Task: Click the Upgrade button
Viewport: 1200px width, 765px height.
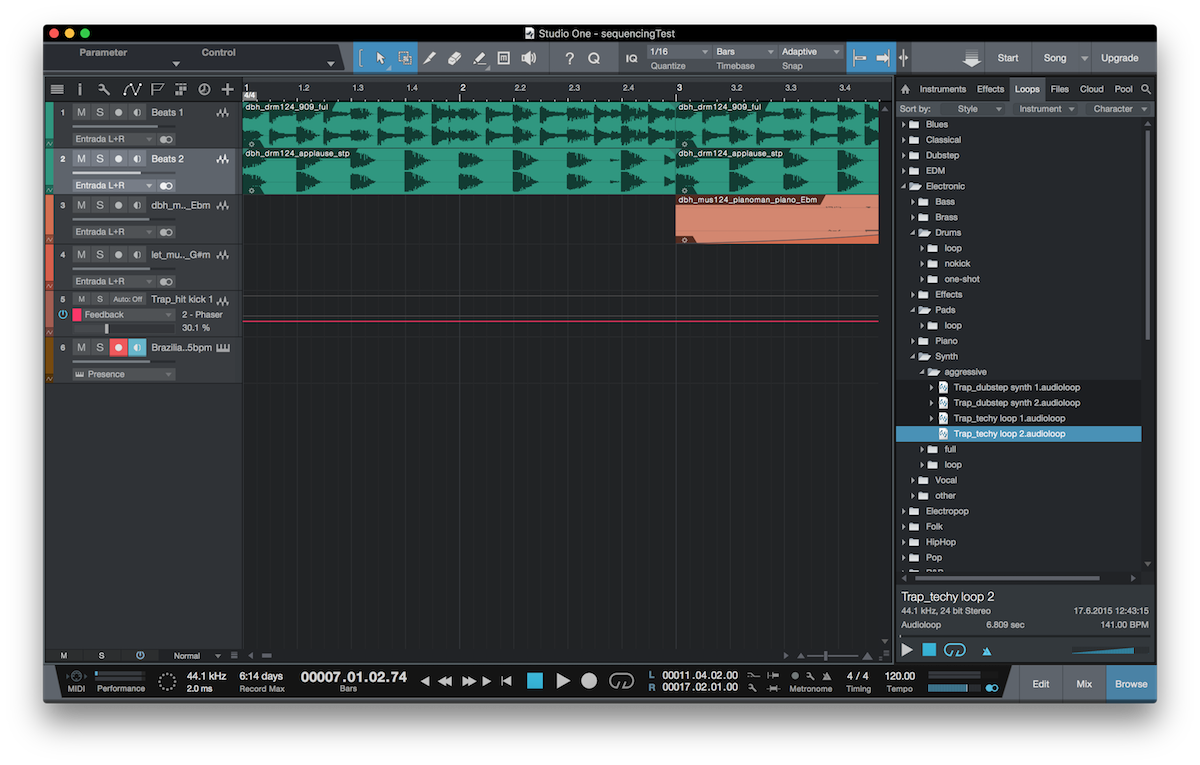Action: tap(1119, 58)
